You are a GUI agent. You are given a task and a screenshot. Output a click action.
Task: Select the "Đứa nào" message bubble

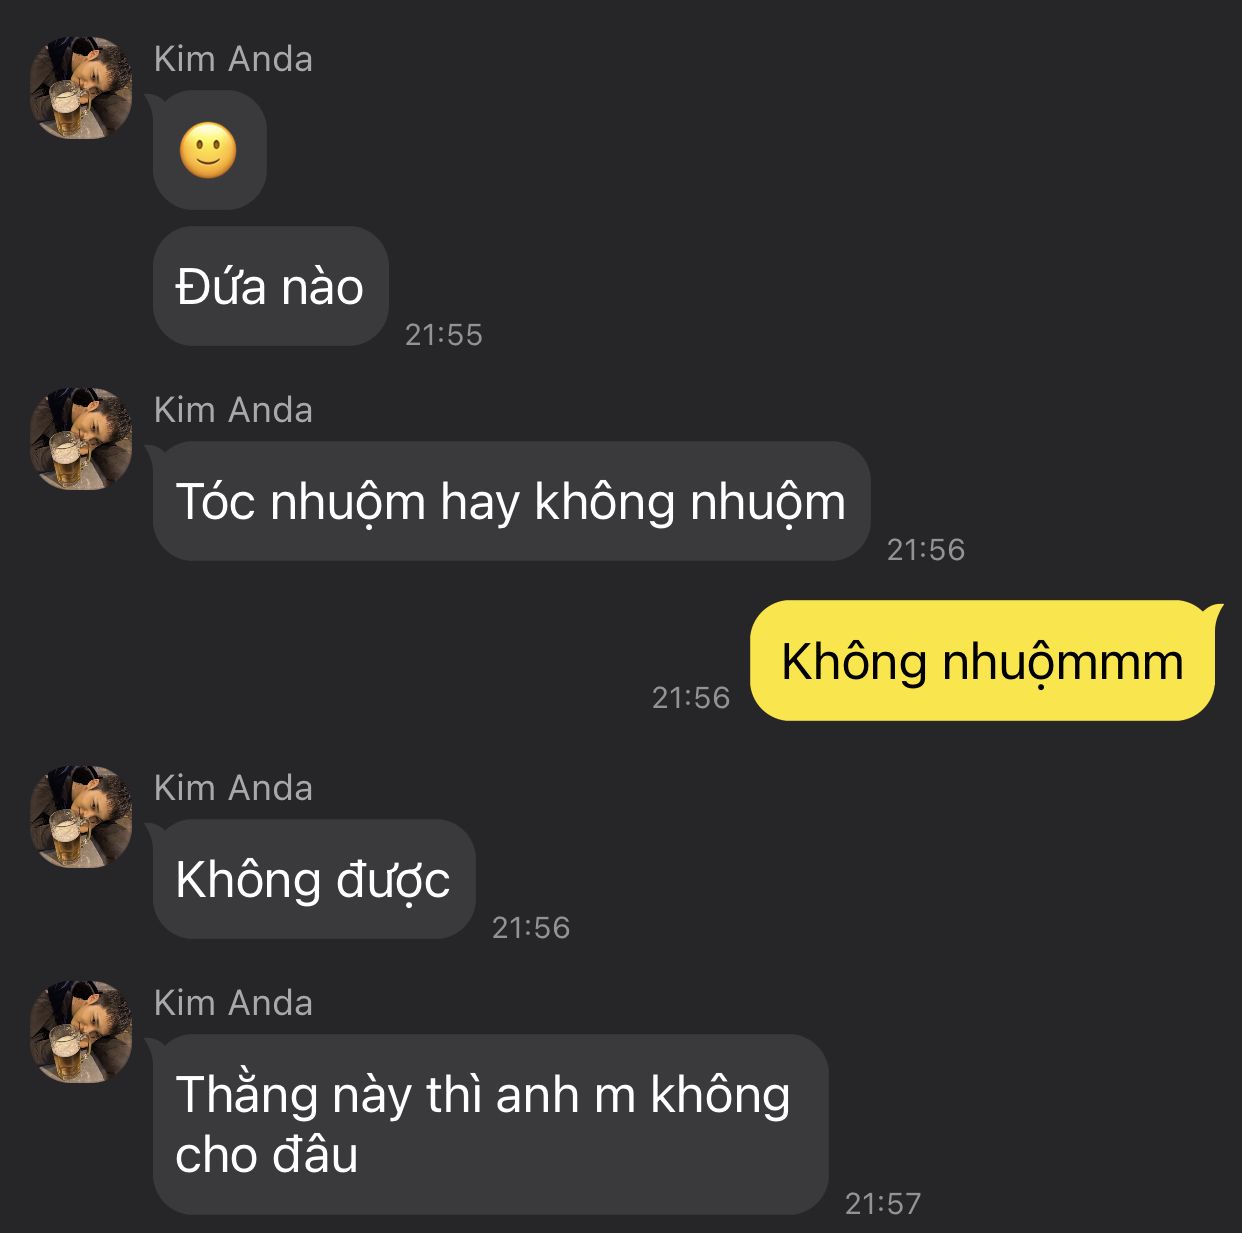[270, 287]
